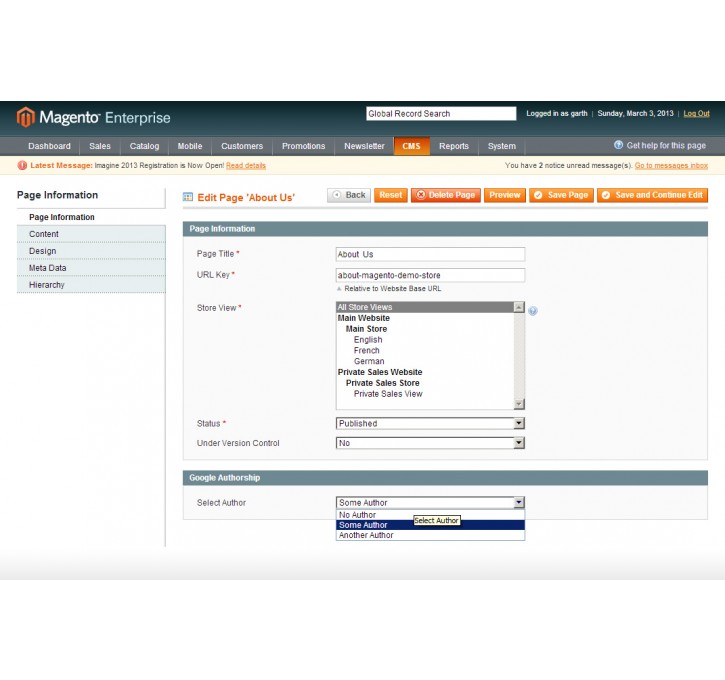Image resolution: width=725 pixels, height=680 pixels.
Task: Open the CMS menu
Action: coord(412,146)
